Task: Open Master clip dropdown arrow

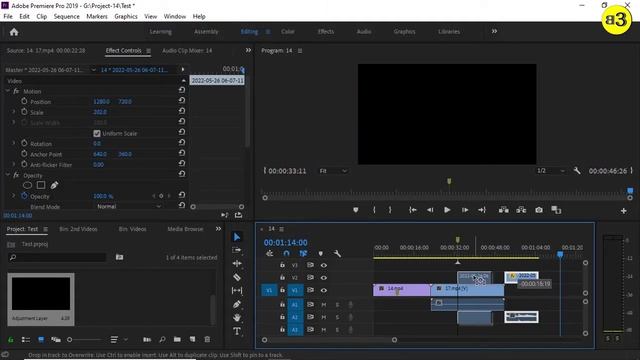Action: [93, 70]
